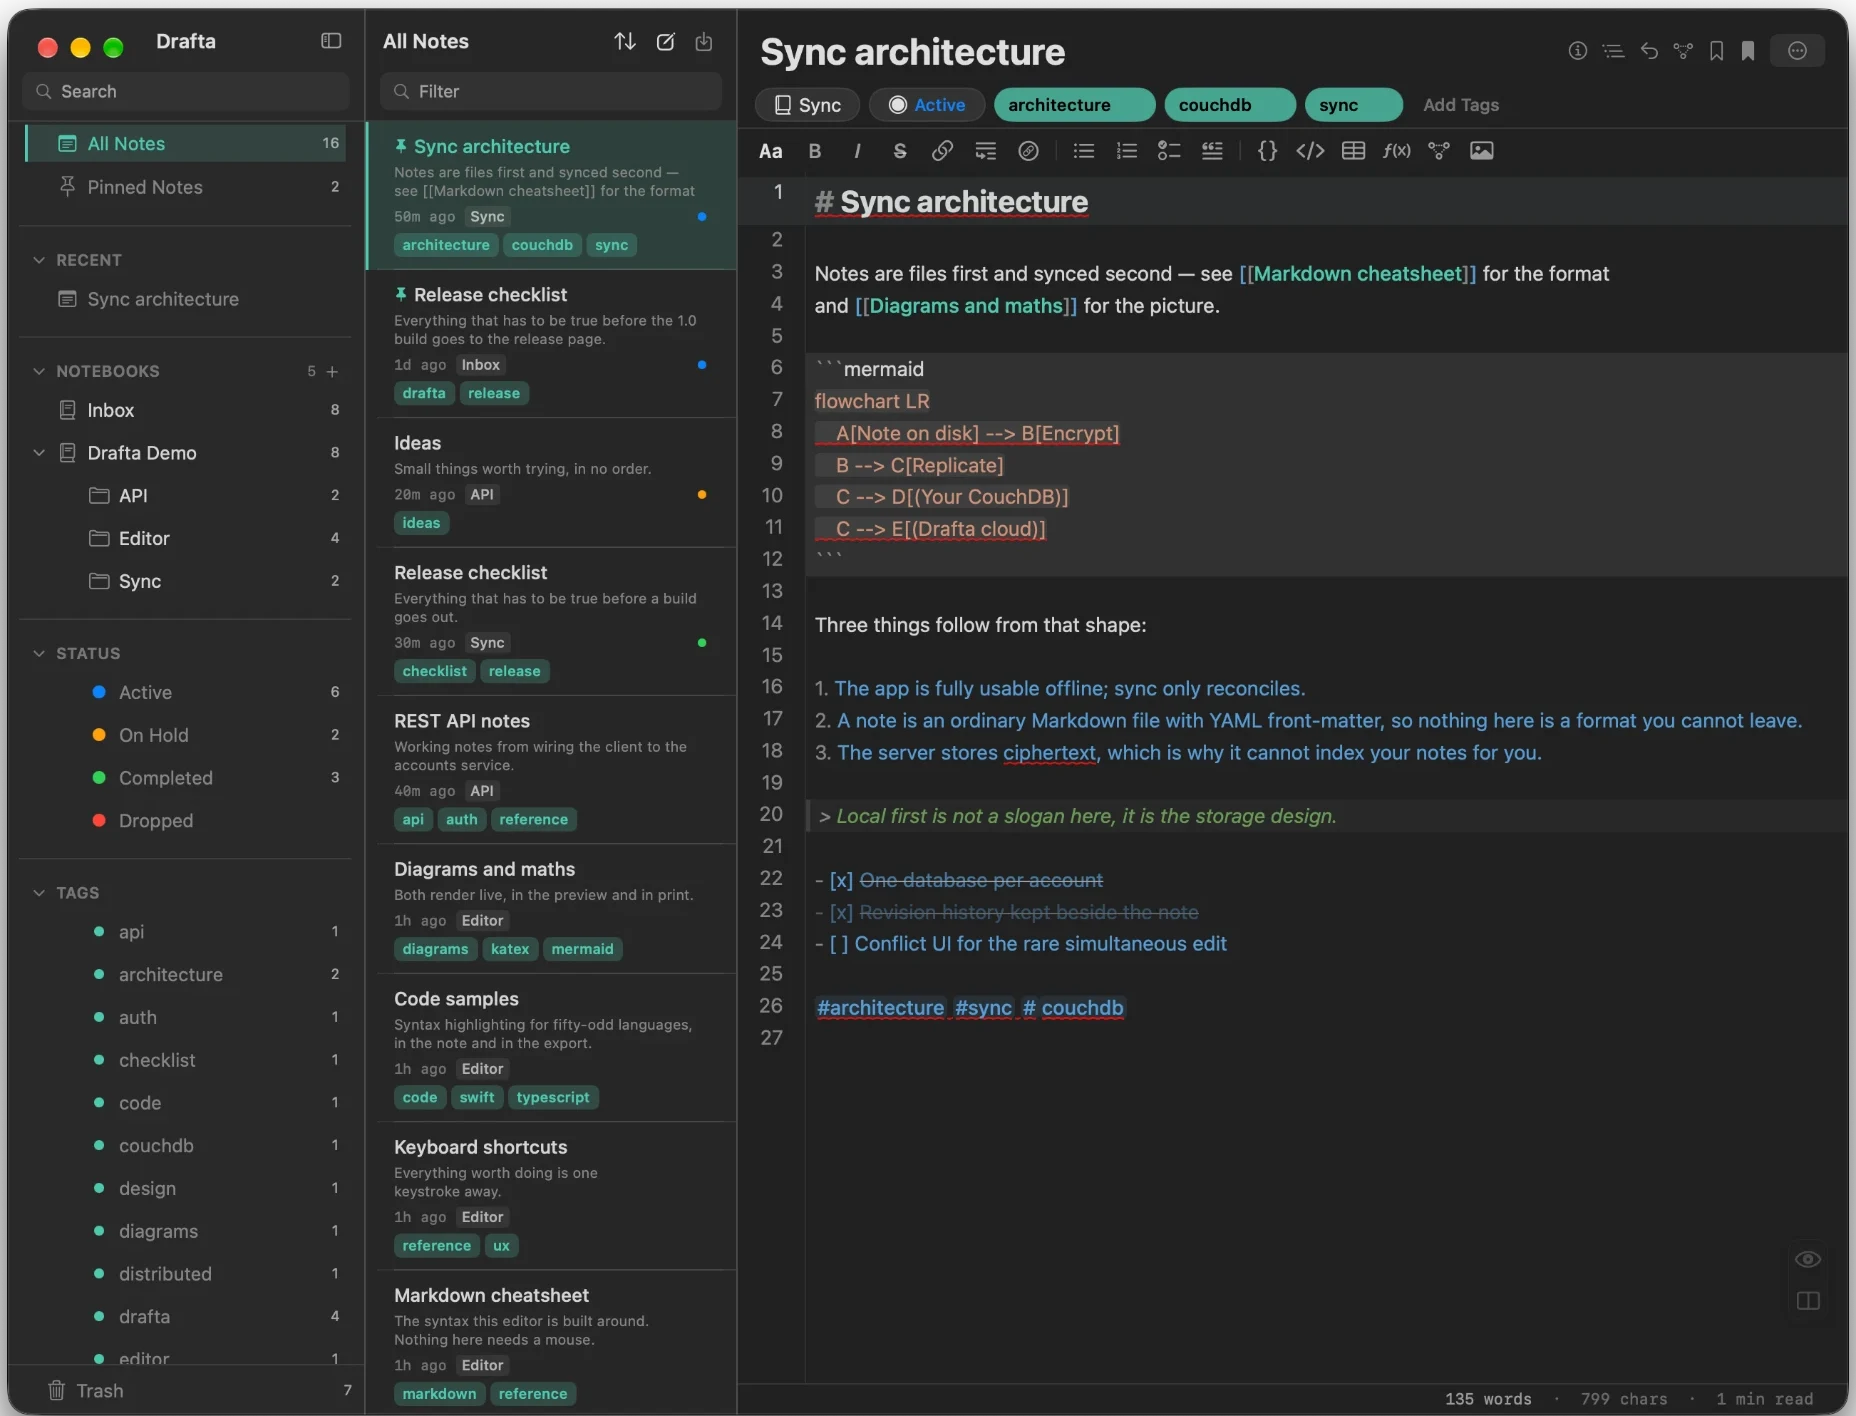Open the Inbox notebook

click(x=185, y=410)
